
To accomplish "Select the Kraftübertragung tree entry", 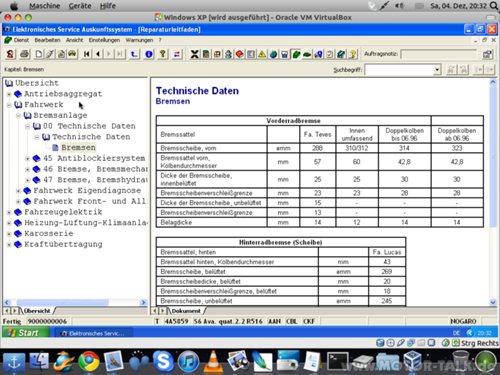I will tap(63, 244).
